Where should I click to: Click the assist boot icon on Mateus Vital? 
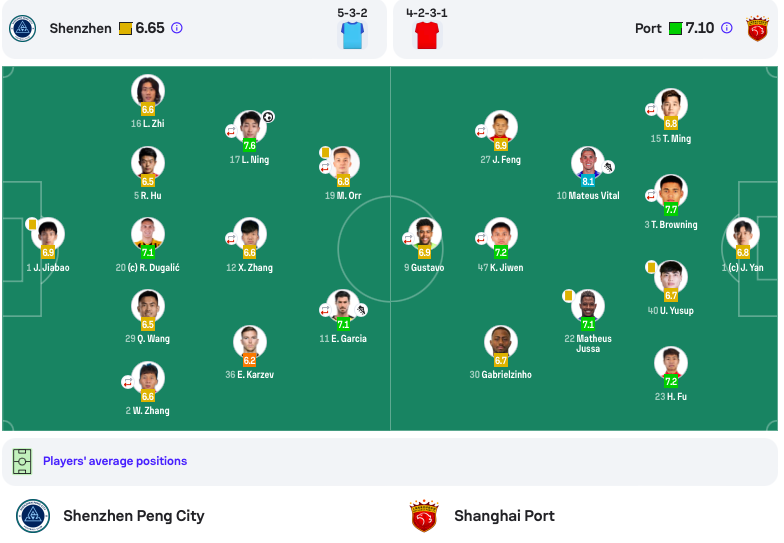tap(608, 167)
